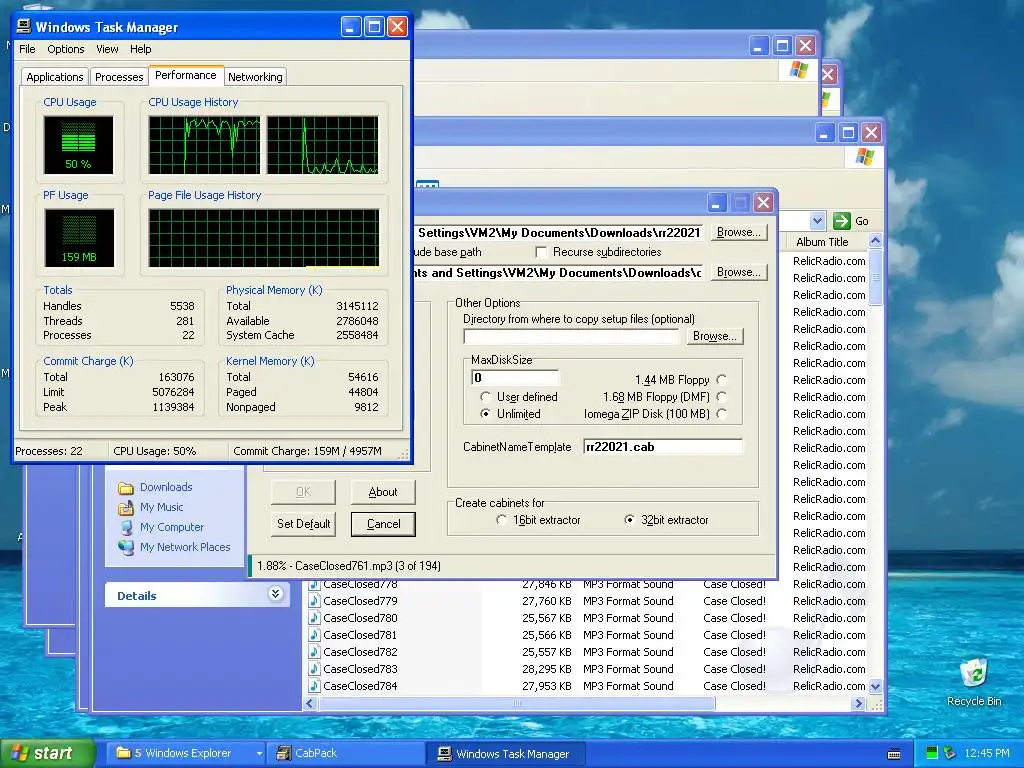
Task: Click the green Go arrow in Explorer
Action: 842,221
